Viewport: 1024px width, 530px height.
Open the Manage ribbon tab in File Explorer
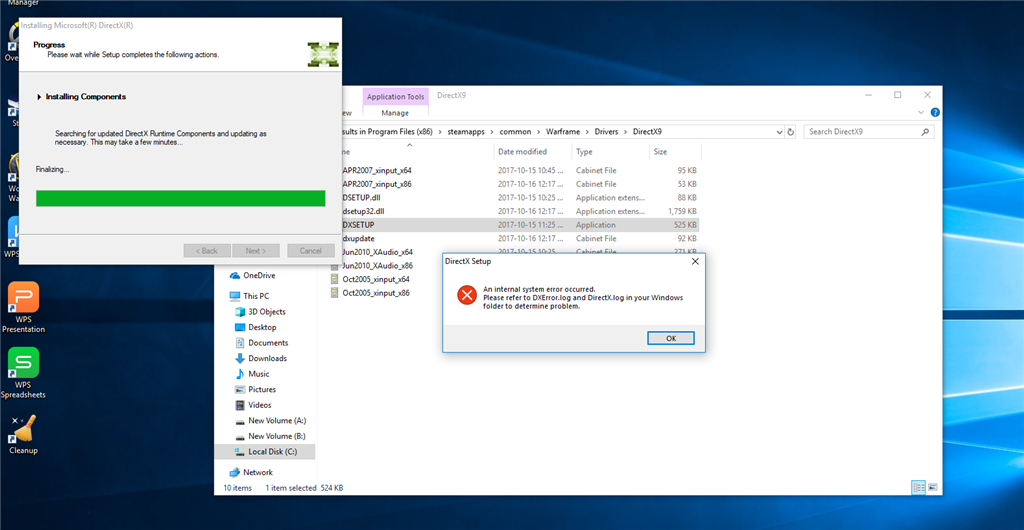[x=395, y=113]
